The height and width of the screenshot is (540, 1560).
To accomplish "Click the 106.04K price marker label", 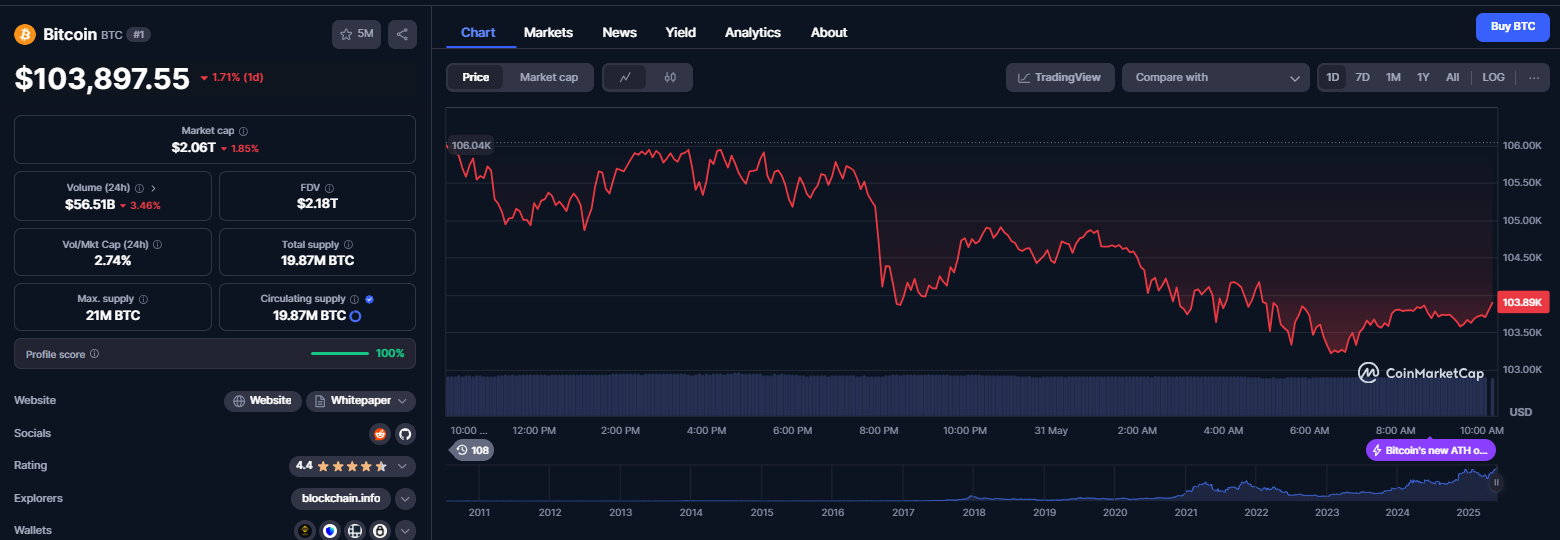I will point(471,145).
